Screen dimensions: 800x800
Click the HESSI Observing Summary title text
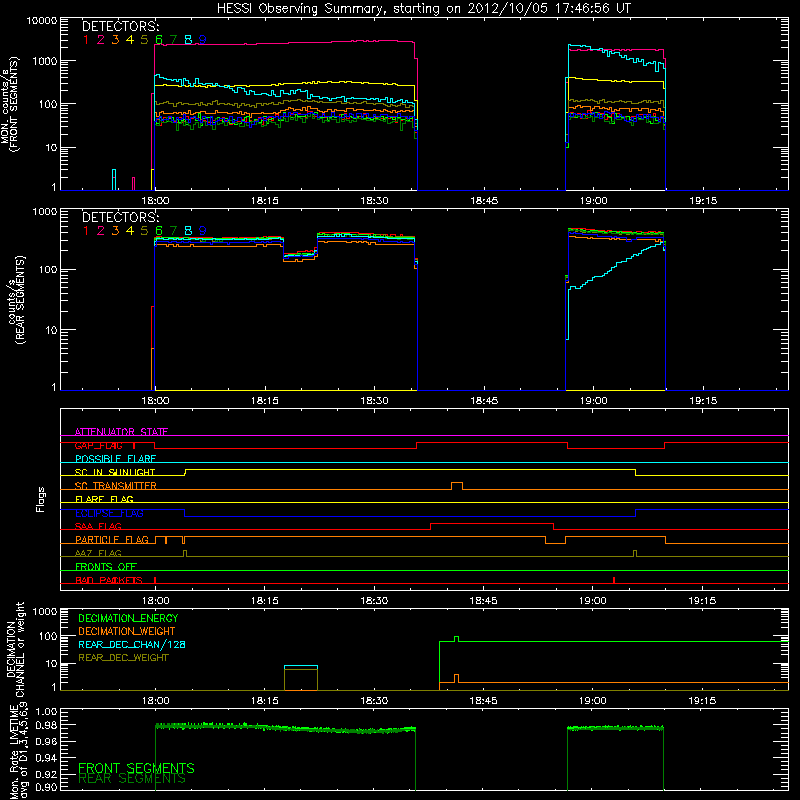coord(423,8)
